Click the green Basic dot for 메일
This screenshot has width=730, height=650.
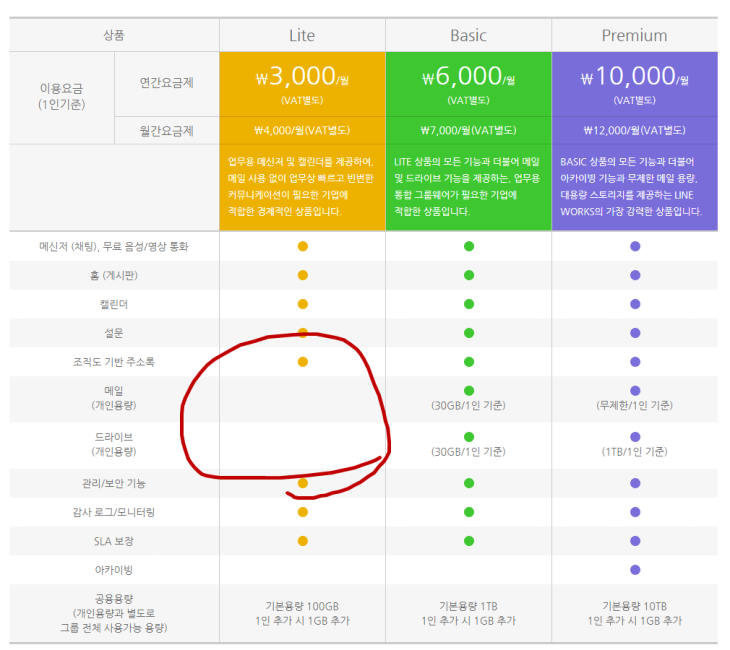pyautogui.click(x=468, y=390)
